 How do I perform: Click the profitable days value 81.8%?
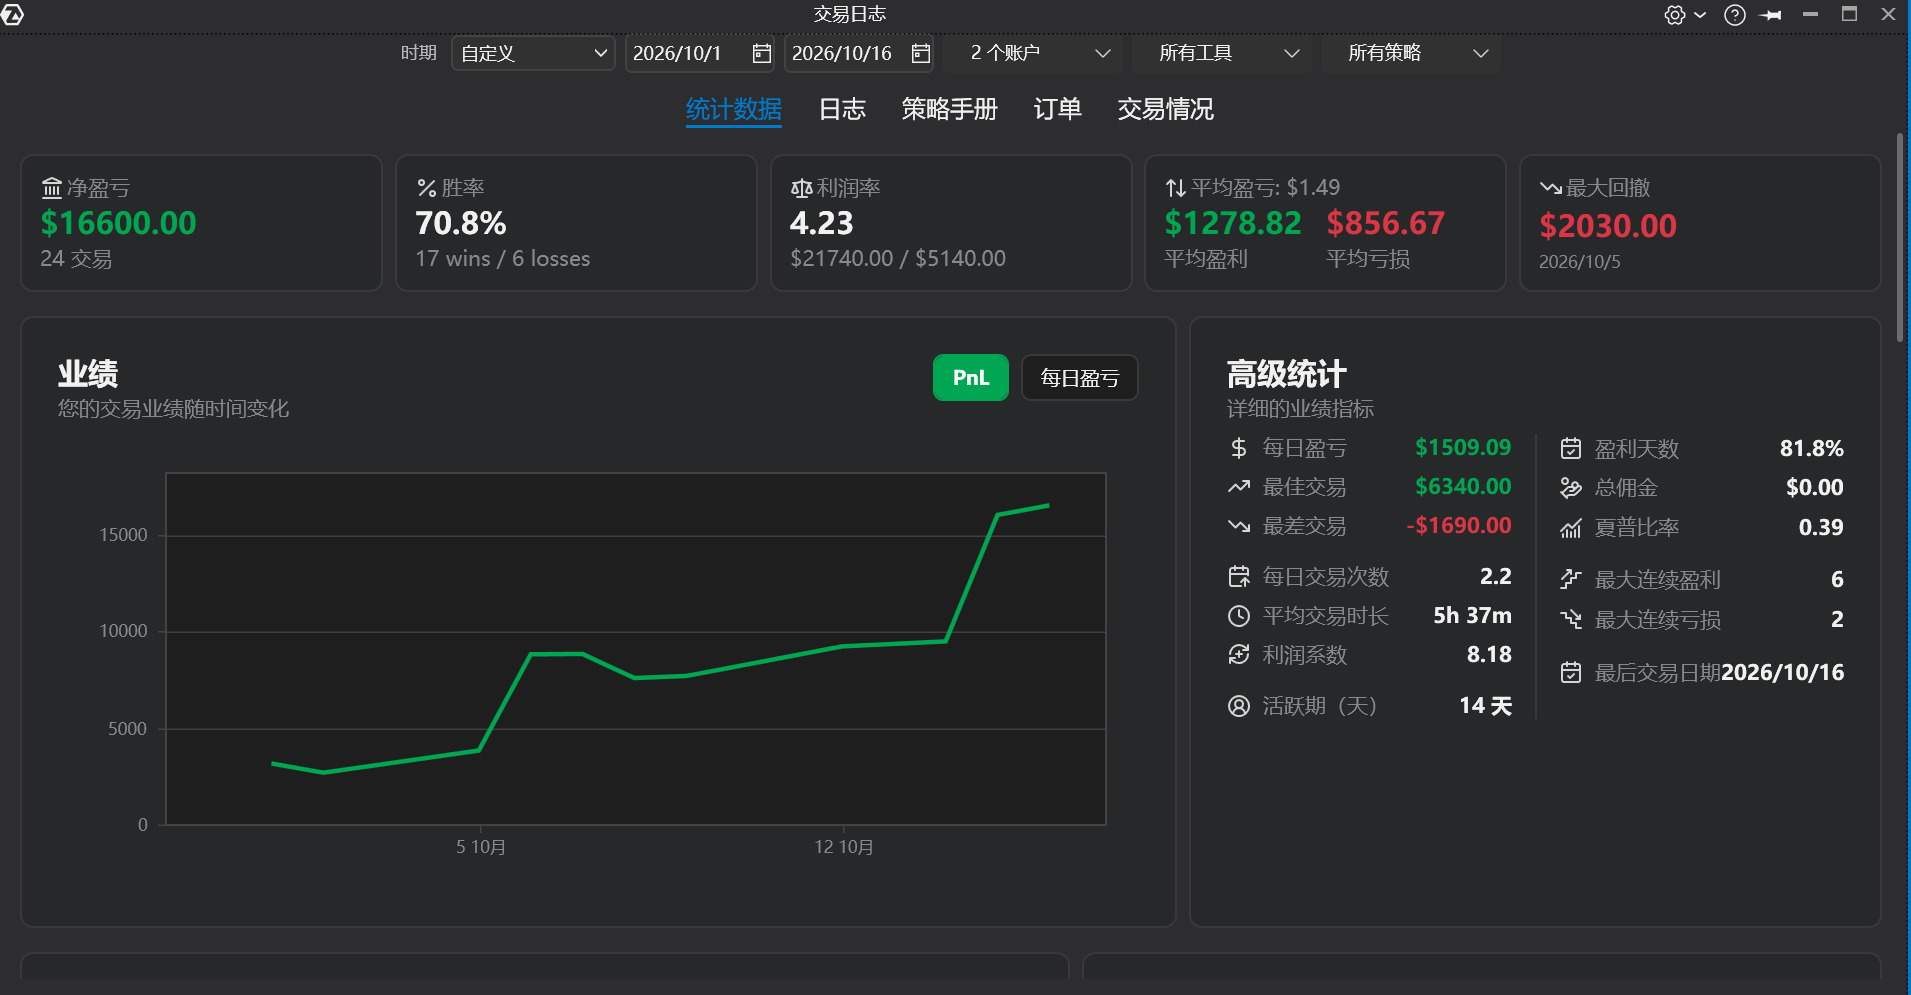pyautogui.click(x=1812, y=449)
